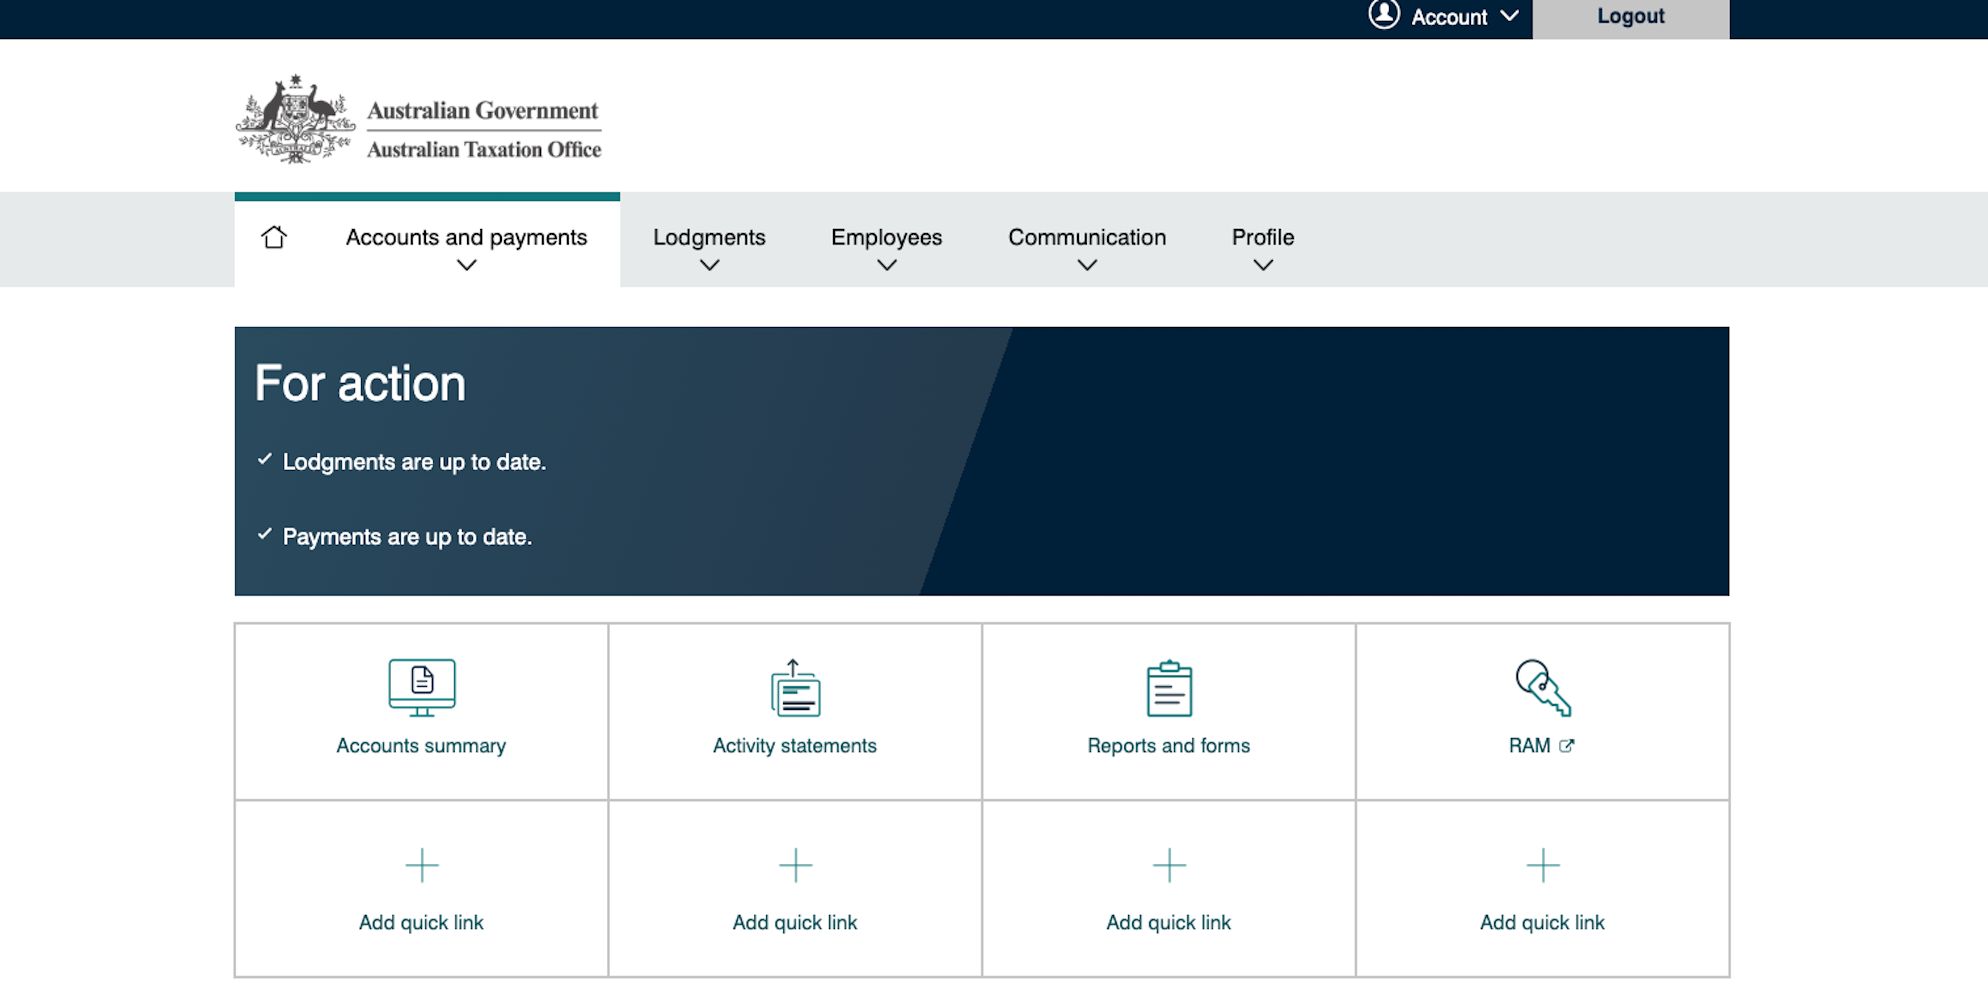
Task: Open RAM via the key icon
Action: tap(1542, 687)
